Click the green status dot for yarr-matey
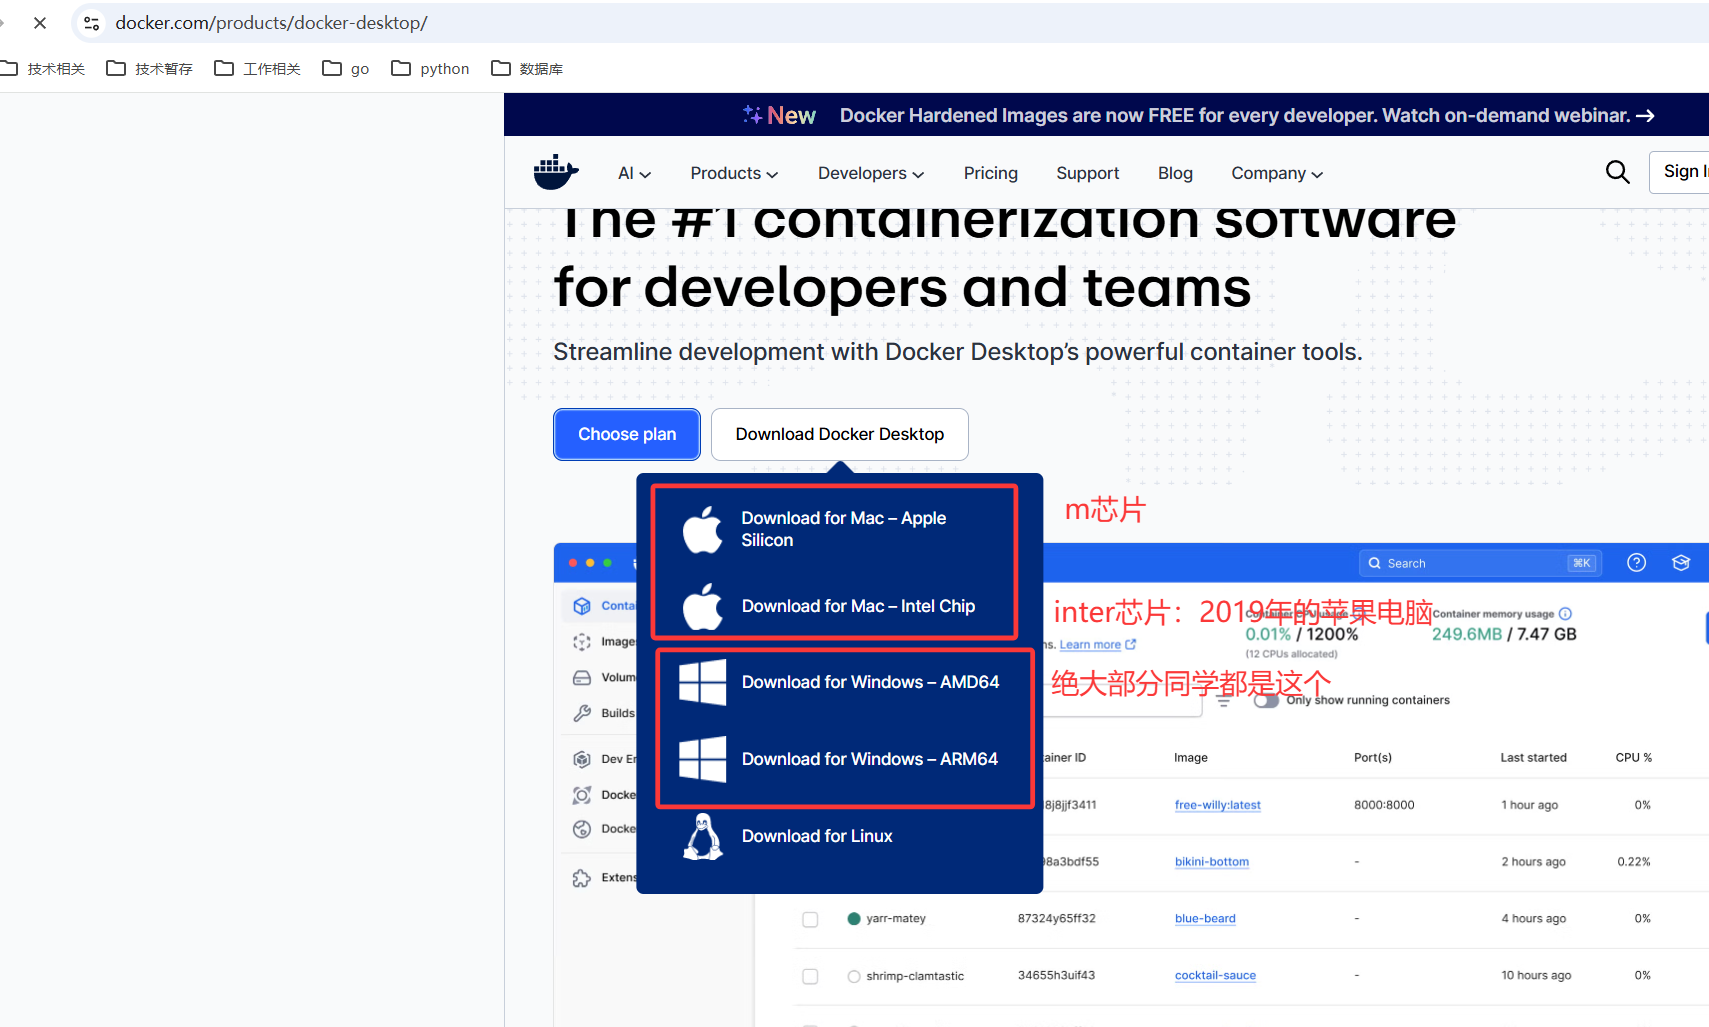 click(854, 919)
